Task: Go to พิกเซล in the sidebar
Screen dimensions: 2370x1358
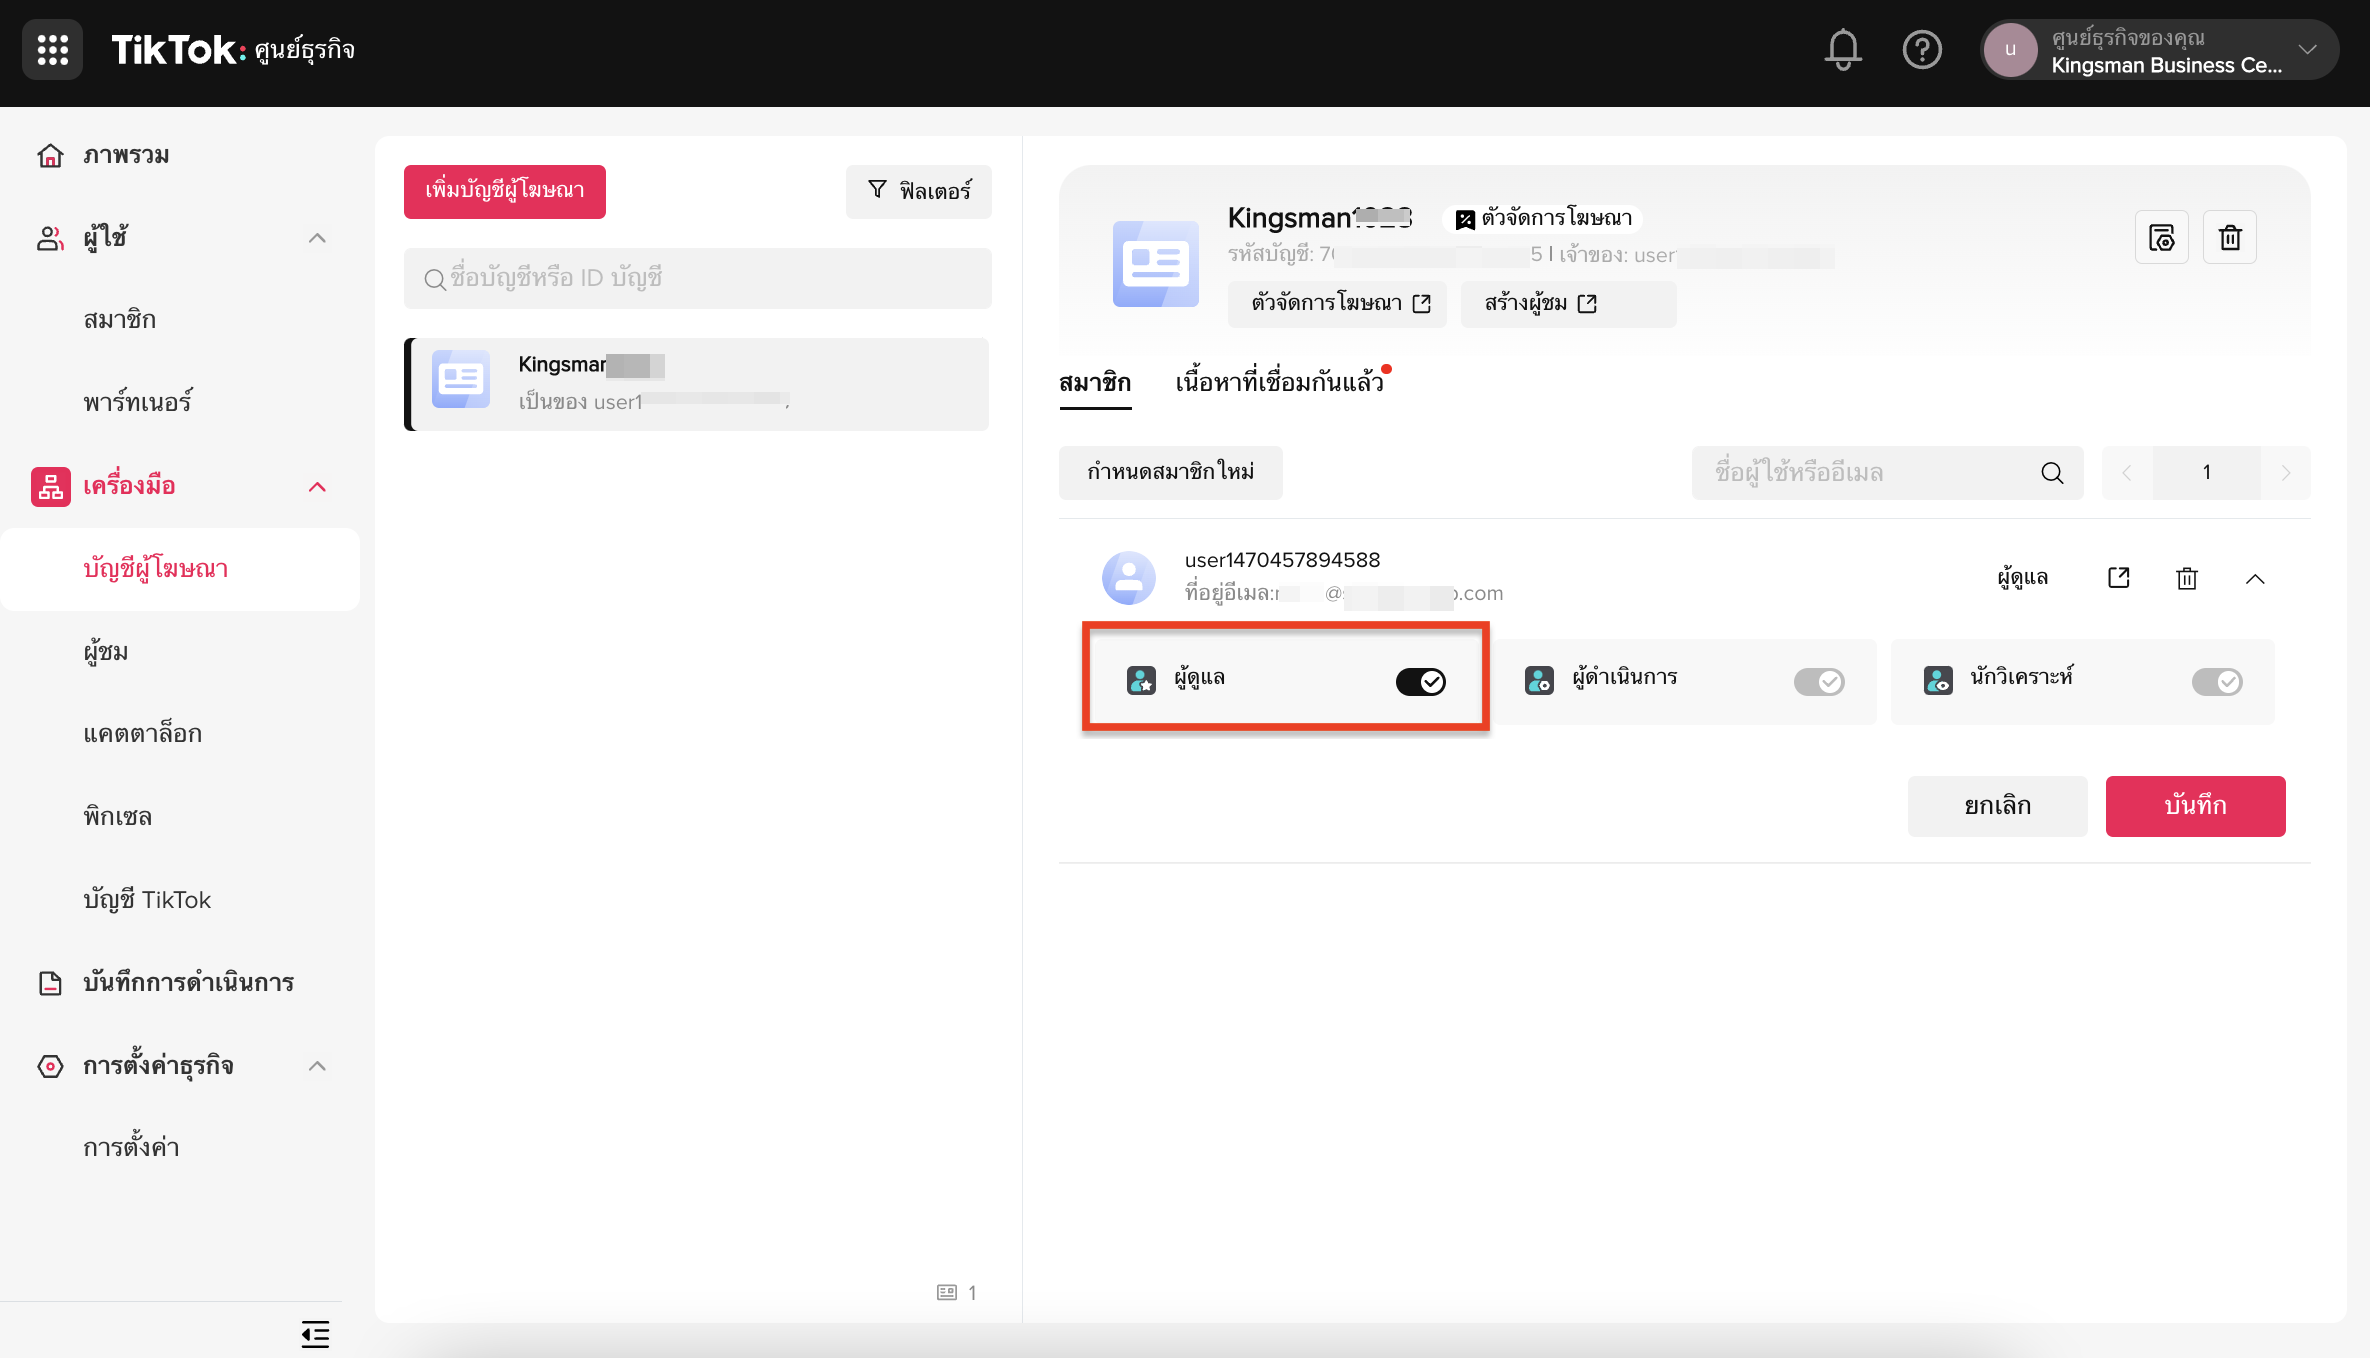Action: pos(118,817)
